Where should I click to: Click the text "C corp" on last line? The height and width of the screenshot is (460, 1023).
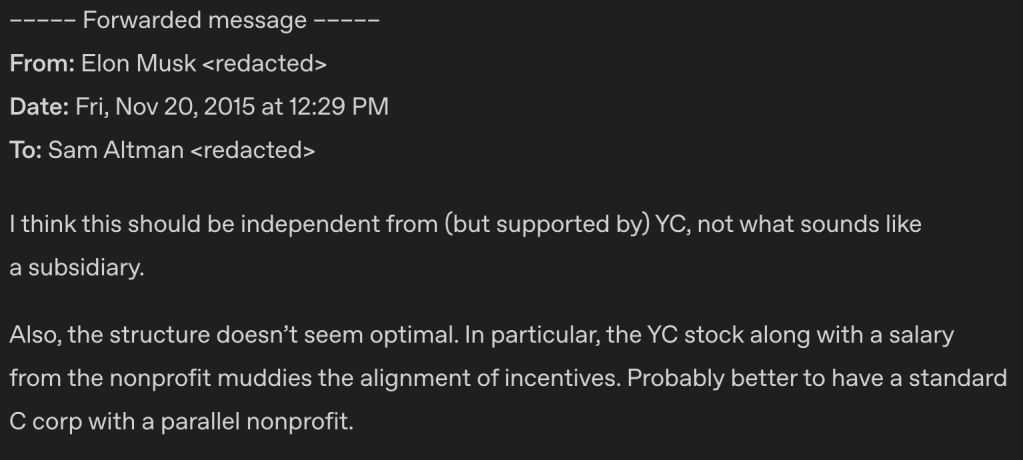click(45, 421)
